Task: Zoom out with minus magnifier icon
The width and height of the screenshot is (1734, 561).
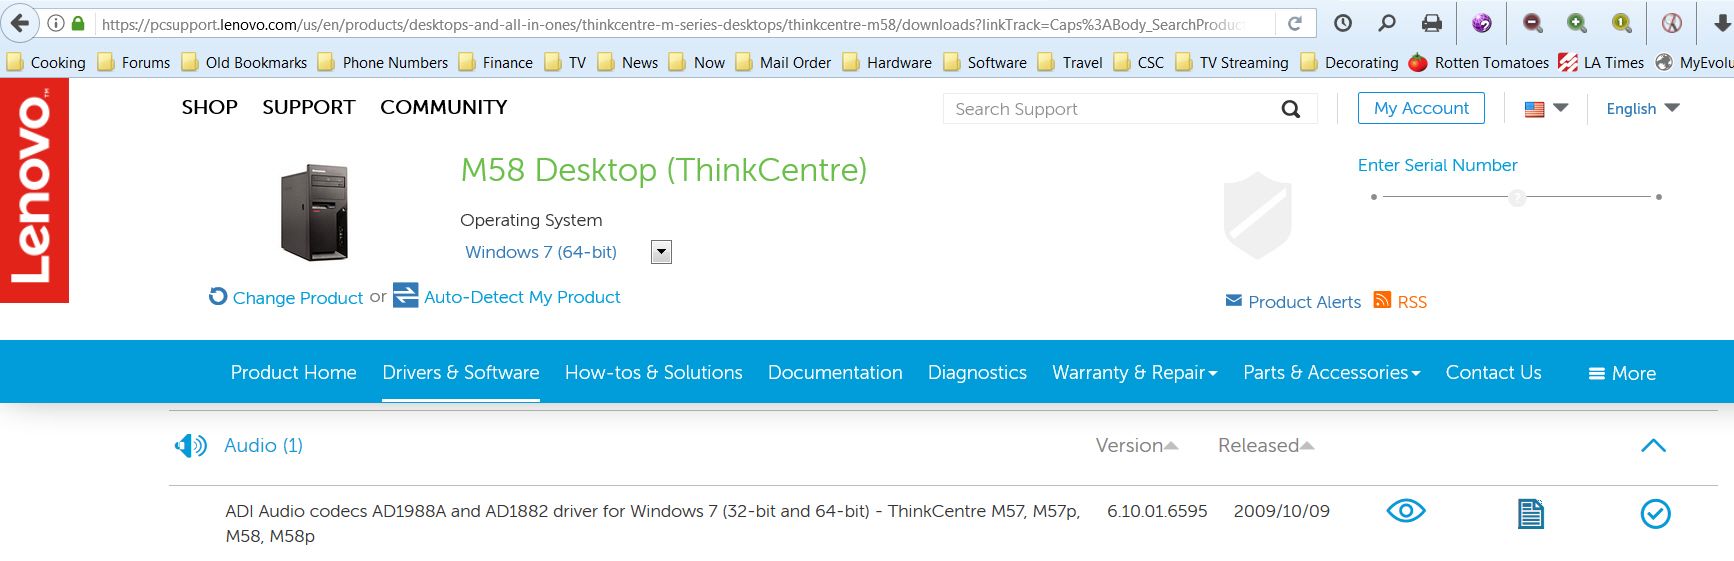Action: (x=1532, y=23)
